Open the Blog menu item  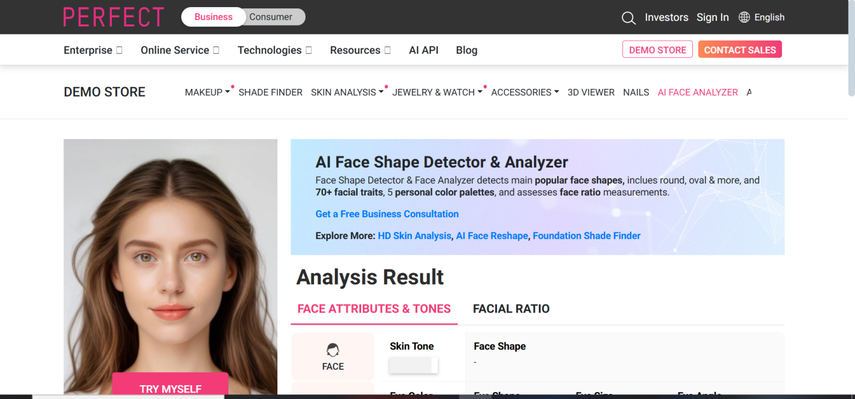pos(467,50)
